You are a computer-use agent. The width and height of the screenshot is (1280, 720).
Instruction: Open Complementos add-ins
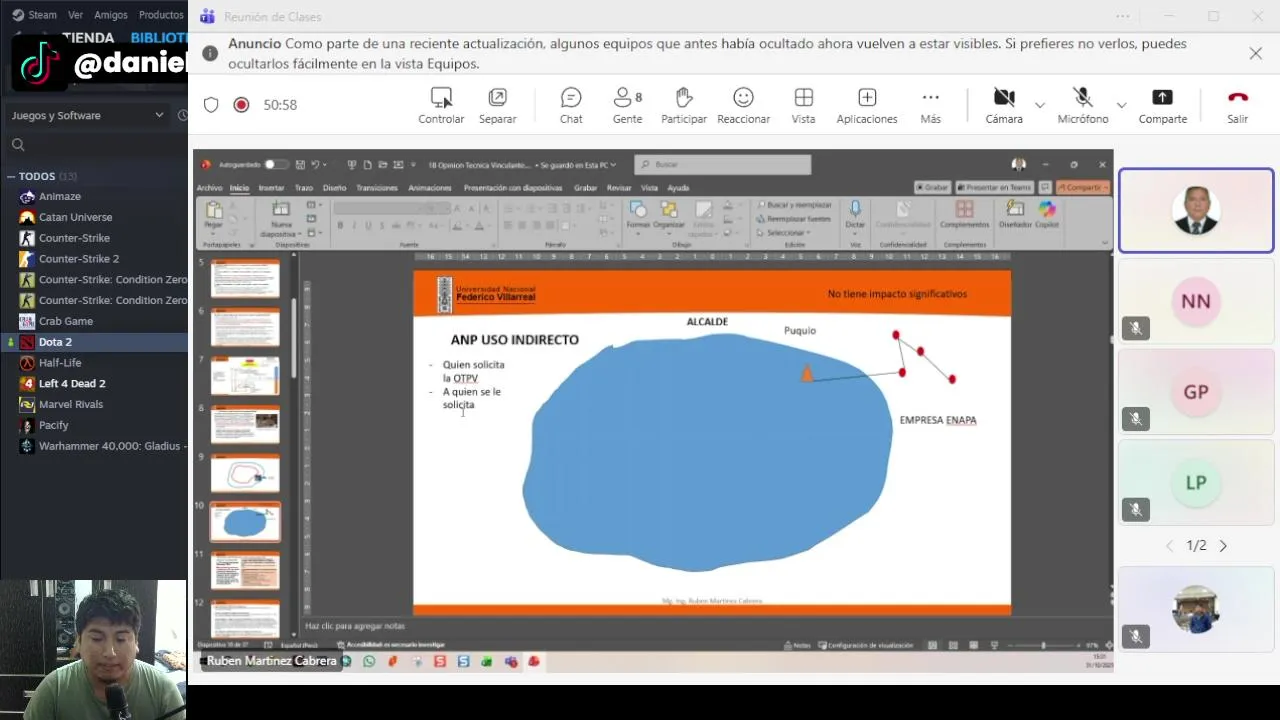(x=964, y=214)
